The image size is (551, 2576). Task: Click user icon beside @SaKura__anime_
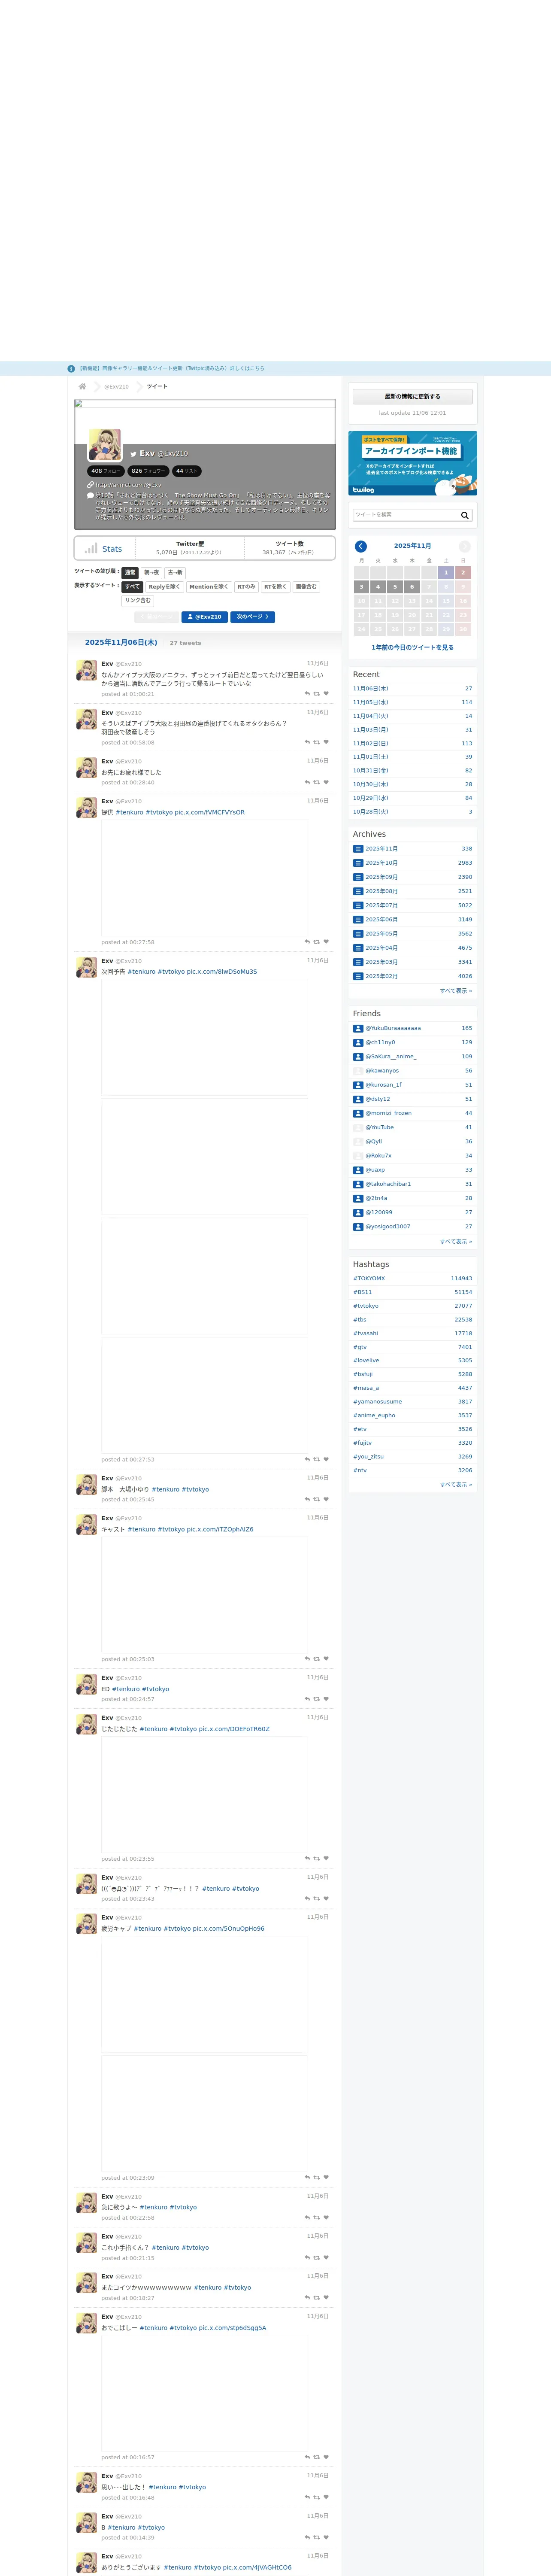(358, 1056)
